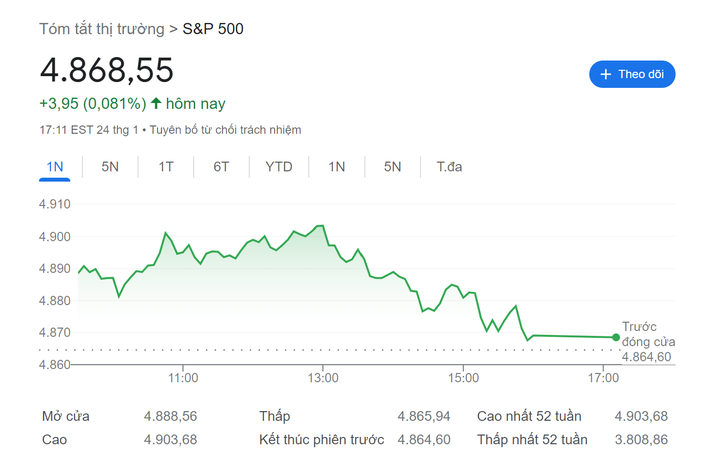Screen dimensions: 720x455
Task: Click the Trước đóng cửa label
Action: [x=647, y=333]
